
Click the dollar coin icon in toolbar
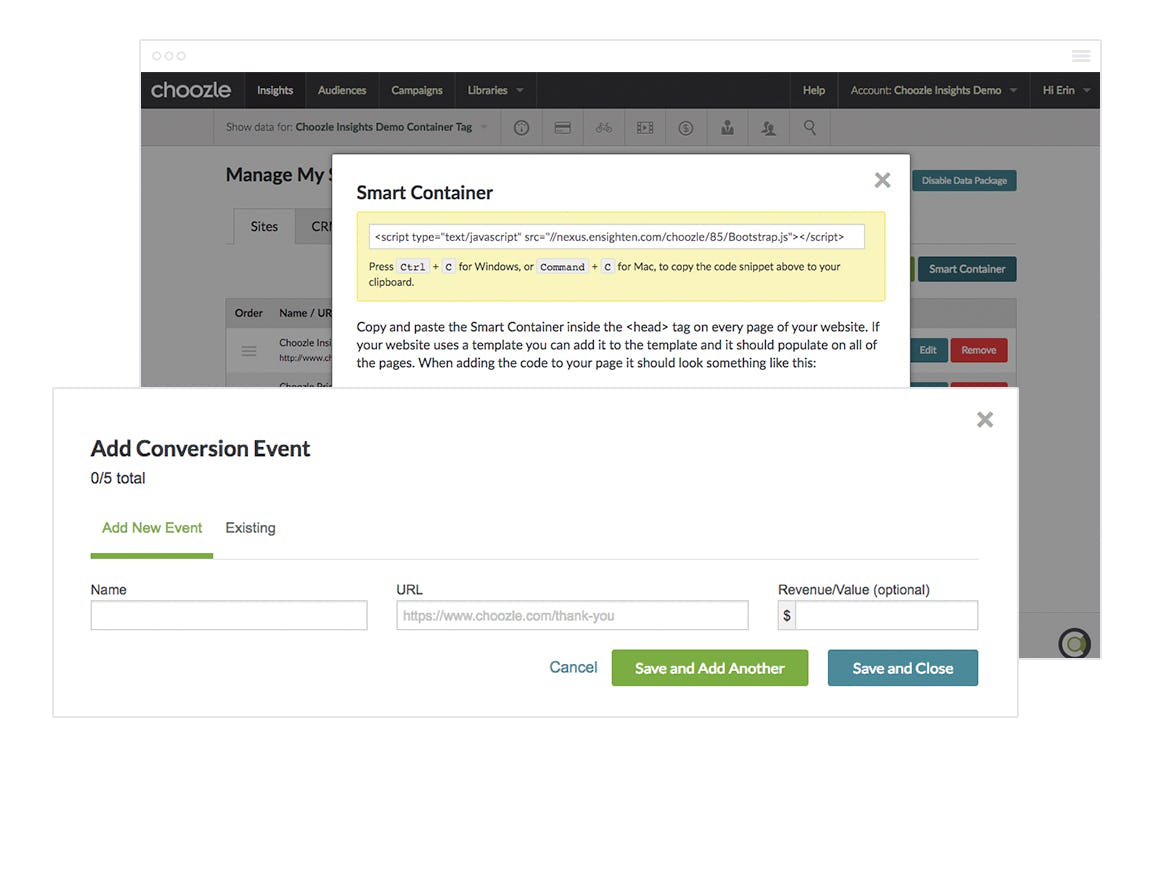685,128
